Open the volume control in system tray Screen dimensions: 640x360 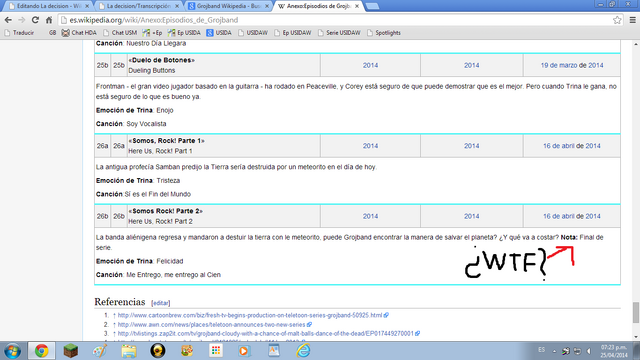(589, 351)
